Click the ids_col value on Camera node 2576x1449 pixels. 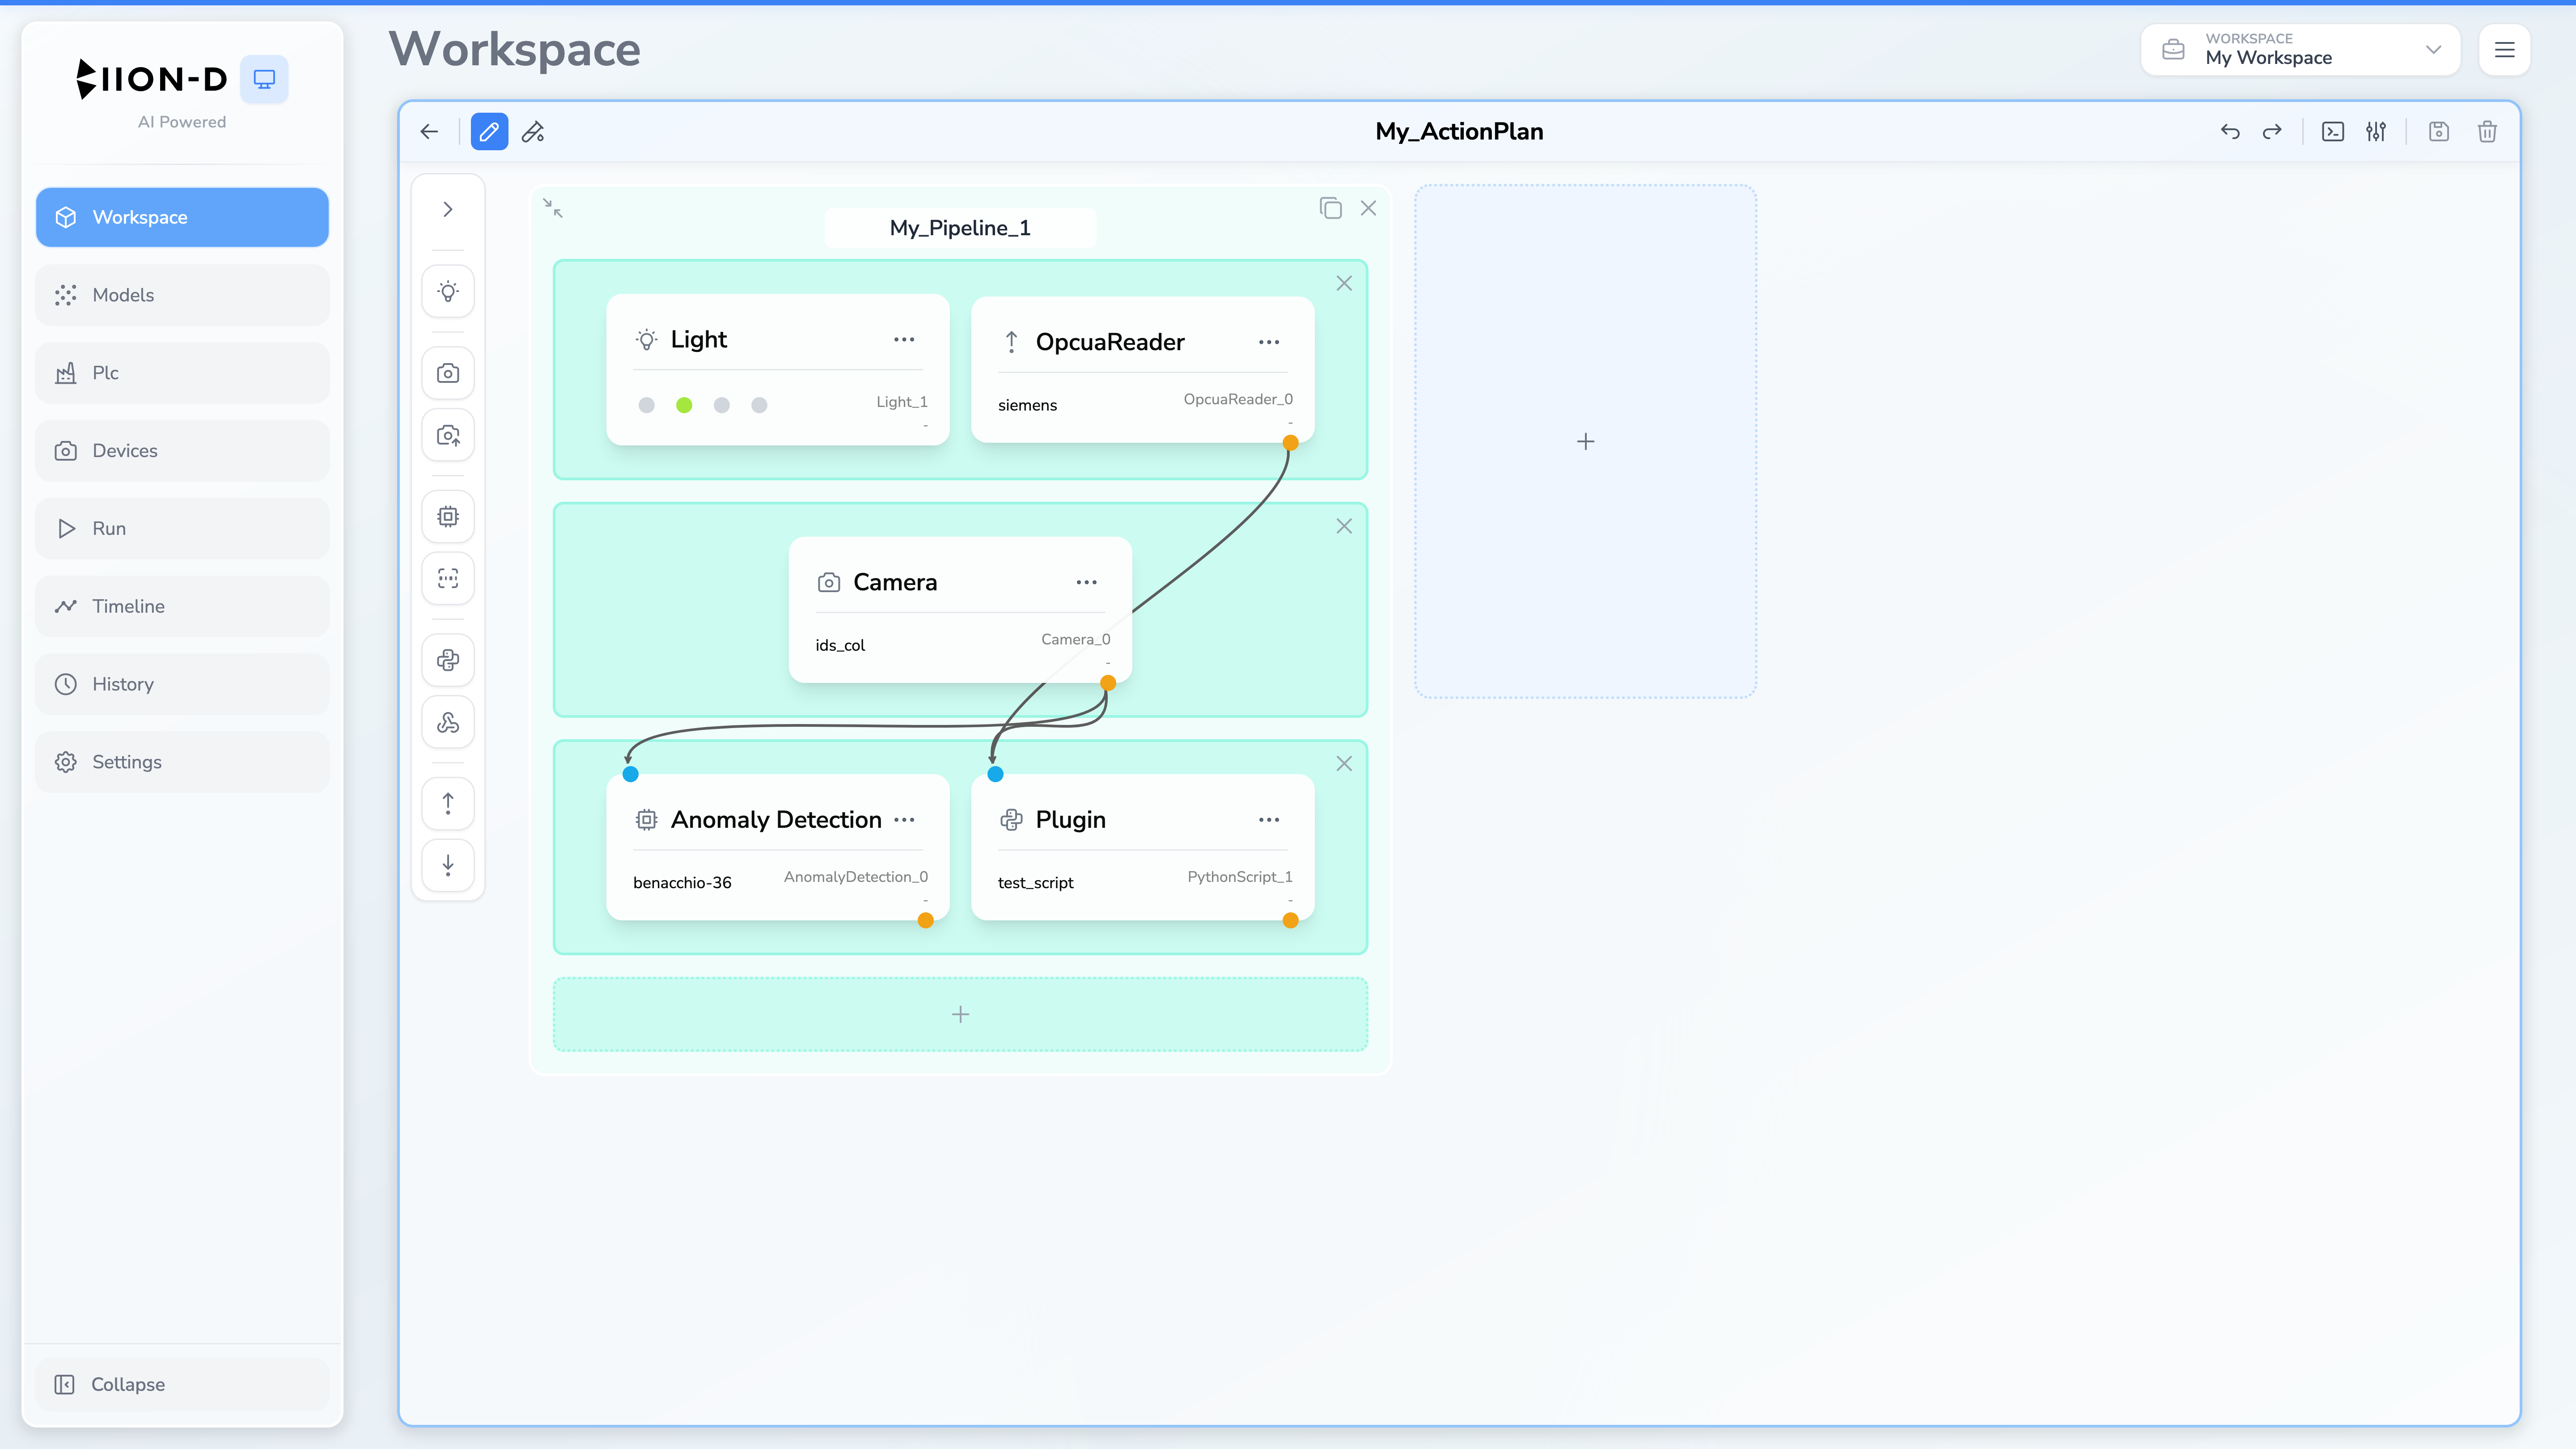point(840,645)
